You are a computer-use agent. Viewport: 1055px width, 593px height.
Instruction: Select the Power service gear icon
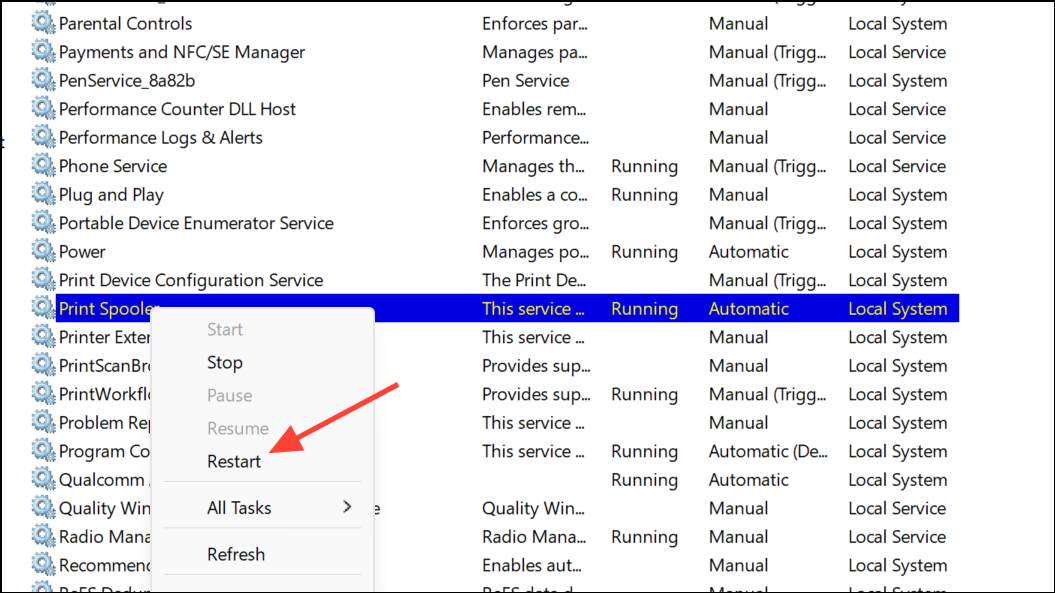coord(43,251)
